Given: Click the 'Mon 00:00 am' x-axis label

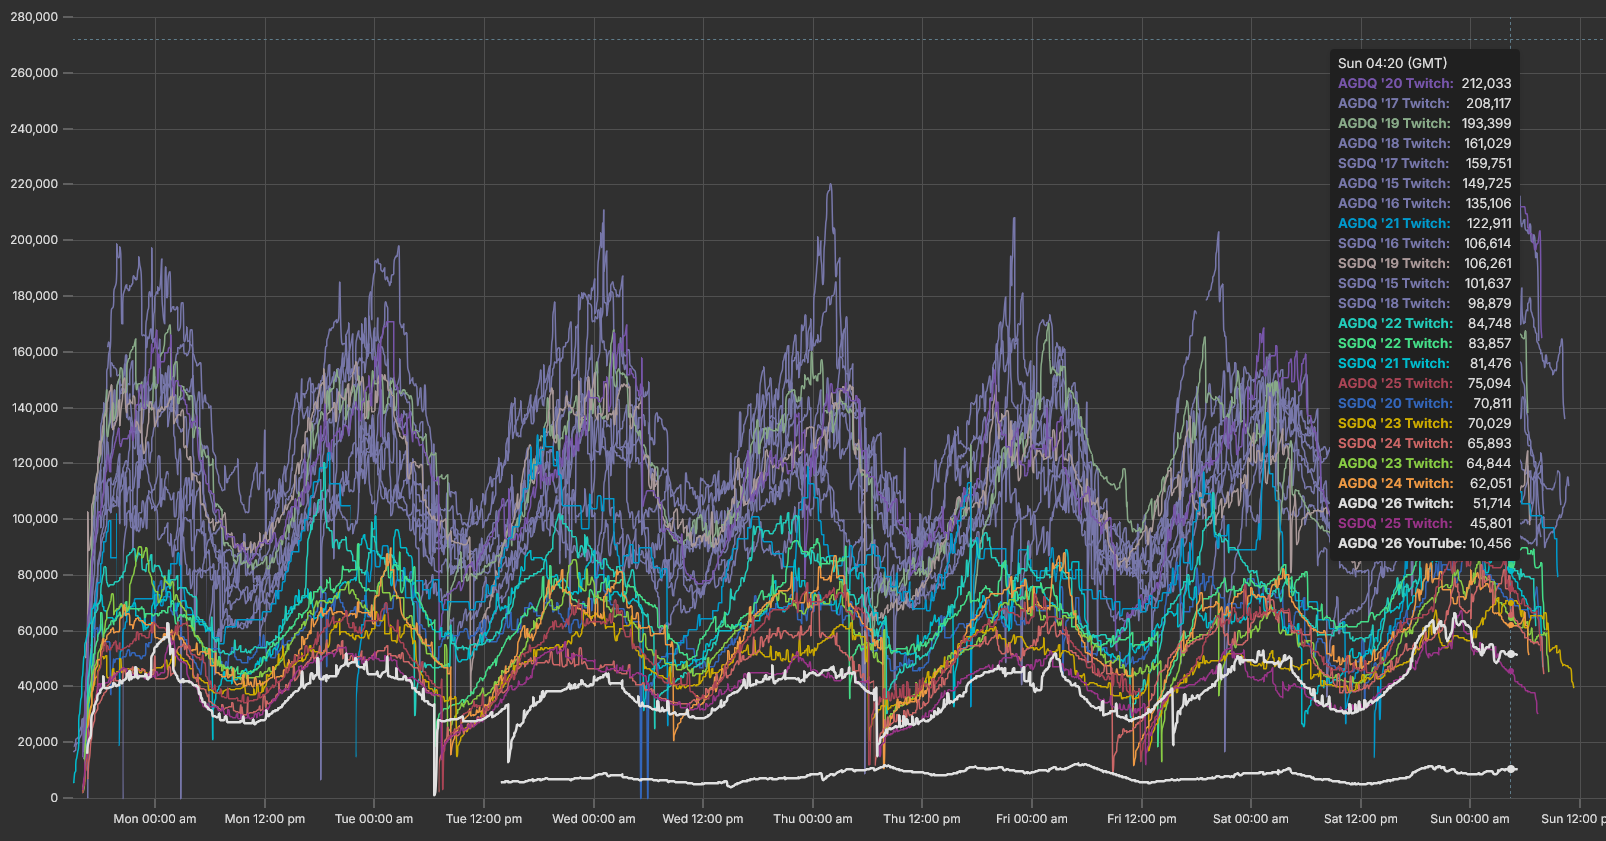Looking at the screenshot, I should click(x=155, y=819).
